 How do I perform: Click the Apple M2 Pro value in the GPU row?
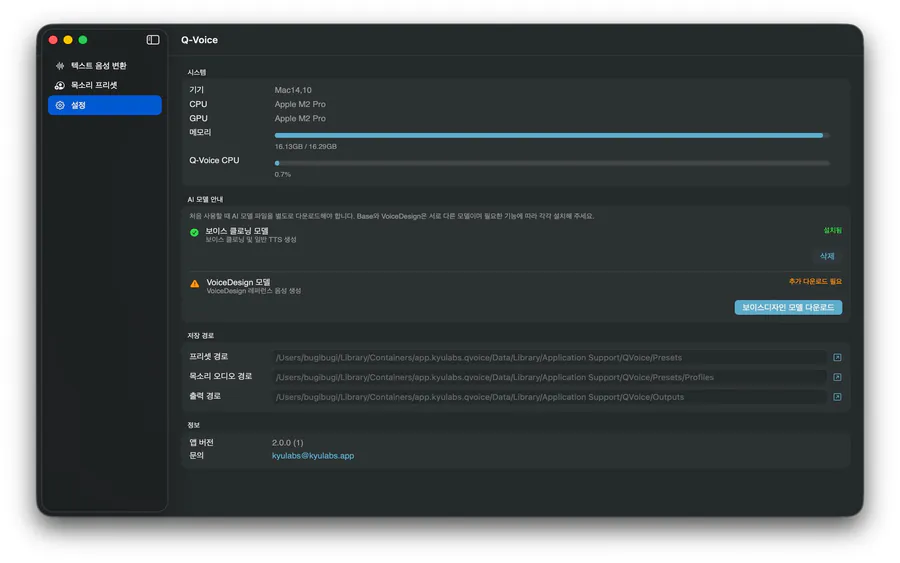coord(300,118)
